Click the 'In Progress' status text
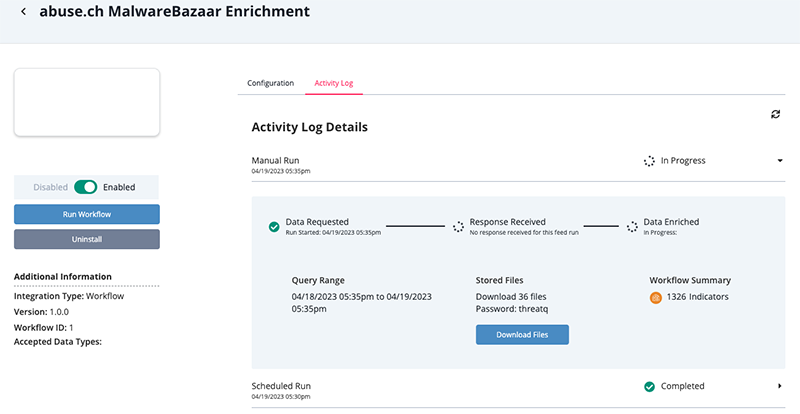 click(683, 161)
